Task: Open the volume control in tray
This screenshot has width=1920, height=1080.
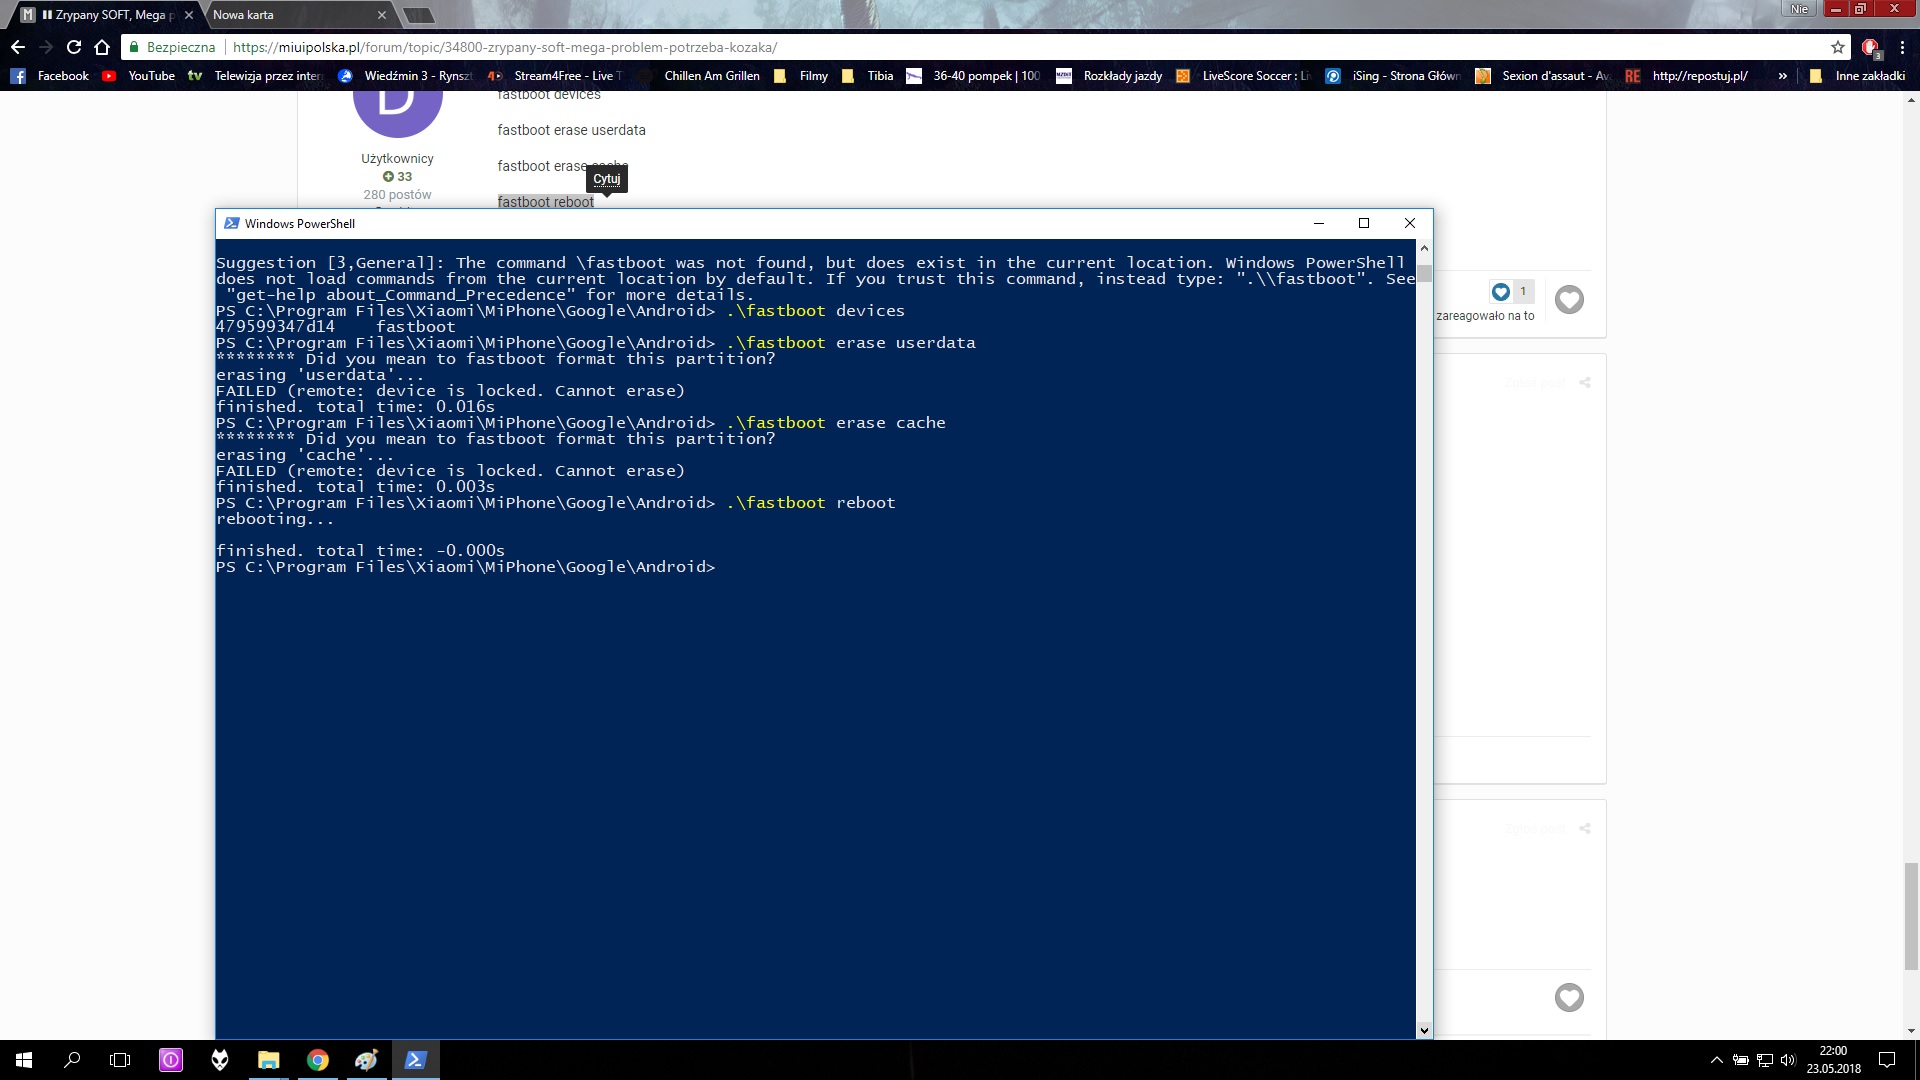Action: [x=1788, y=1060]
